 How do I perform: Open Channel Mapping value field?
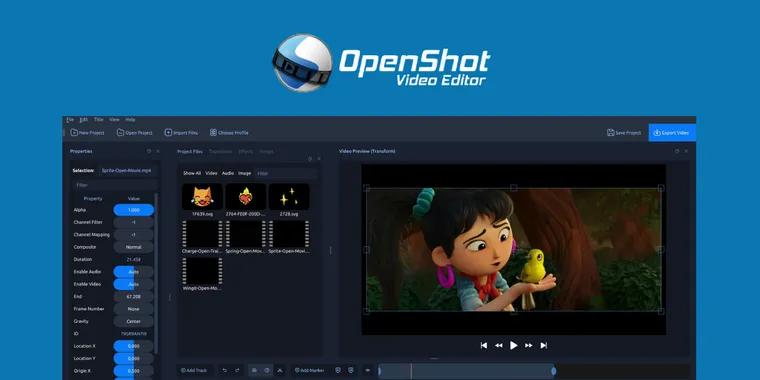click(x=134, y=235)
